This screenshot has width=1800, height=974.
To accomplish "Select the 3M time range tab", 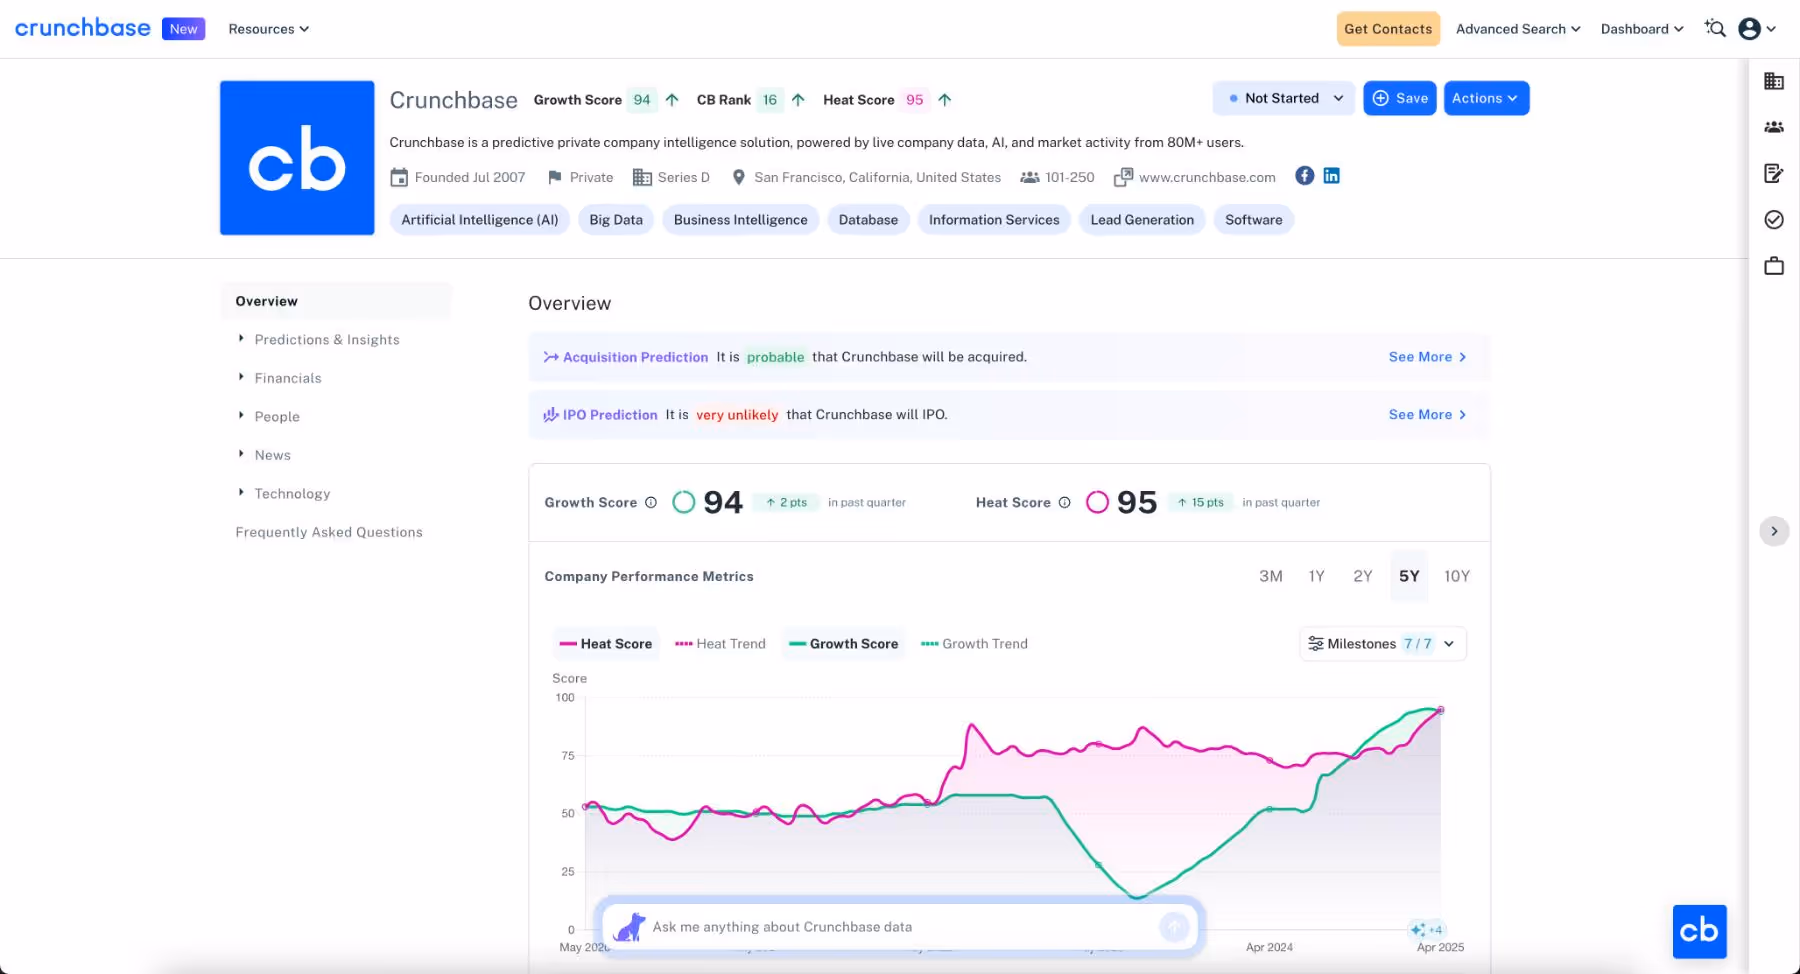I will [x=1271, y=576].
